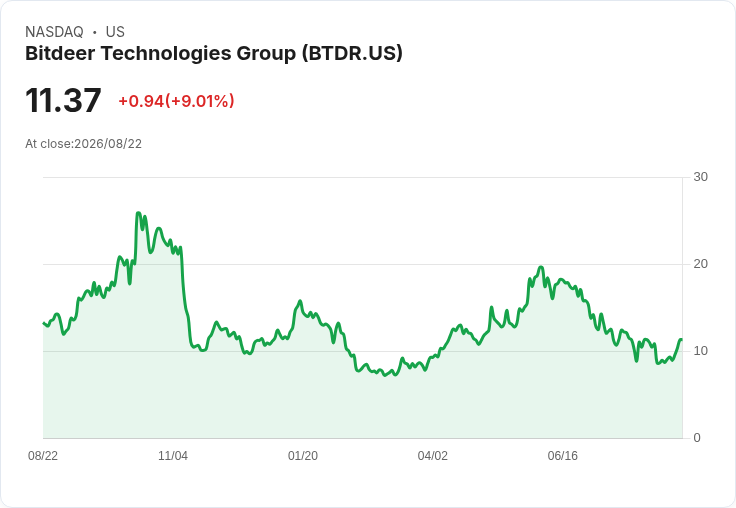Click the January peak on the price line
Viewport: 736px width, 508px height.
click(x=300, y=301)
